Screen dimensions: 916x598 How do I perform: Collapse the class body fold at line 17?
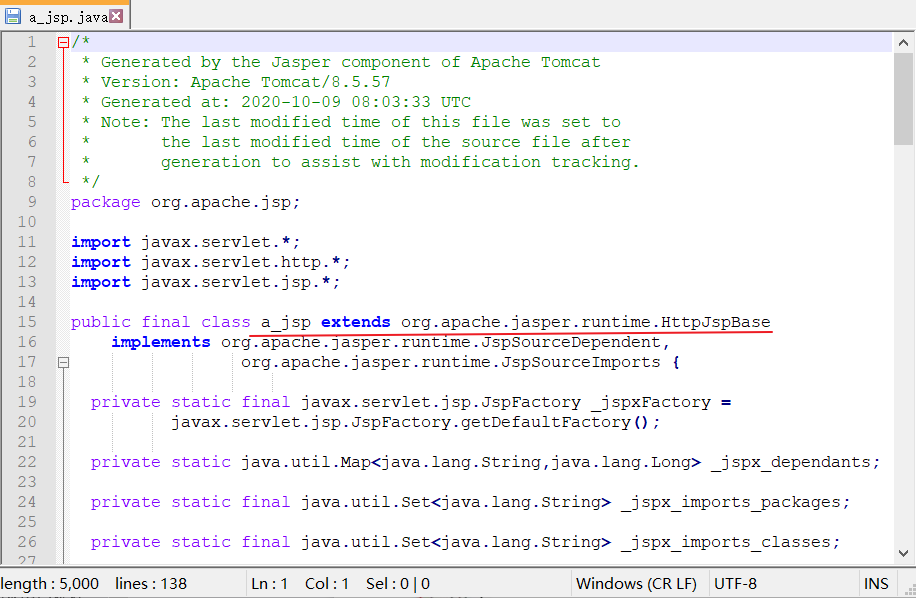(x=63, y=362)
